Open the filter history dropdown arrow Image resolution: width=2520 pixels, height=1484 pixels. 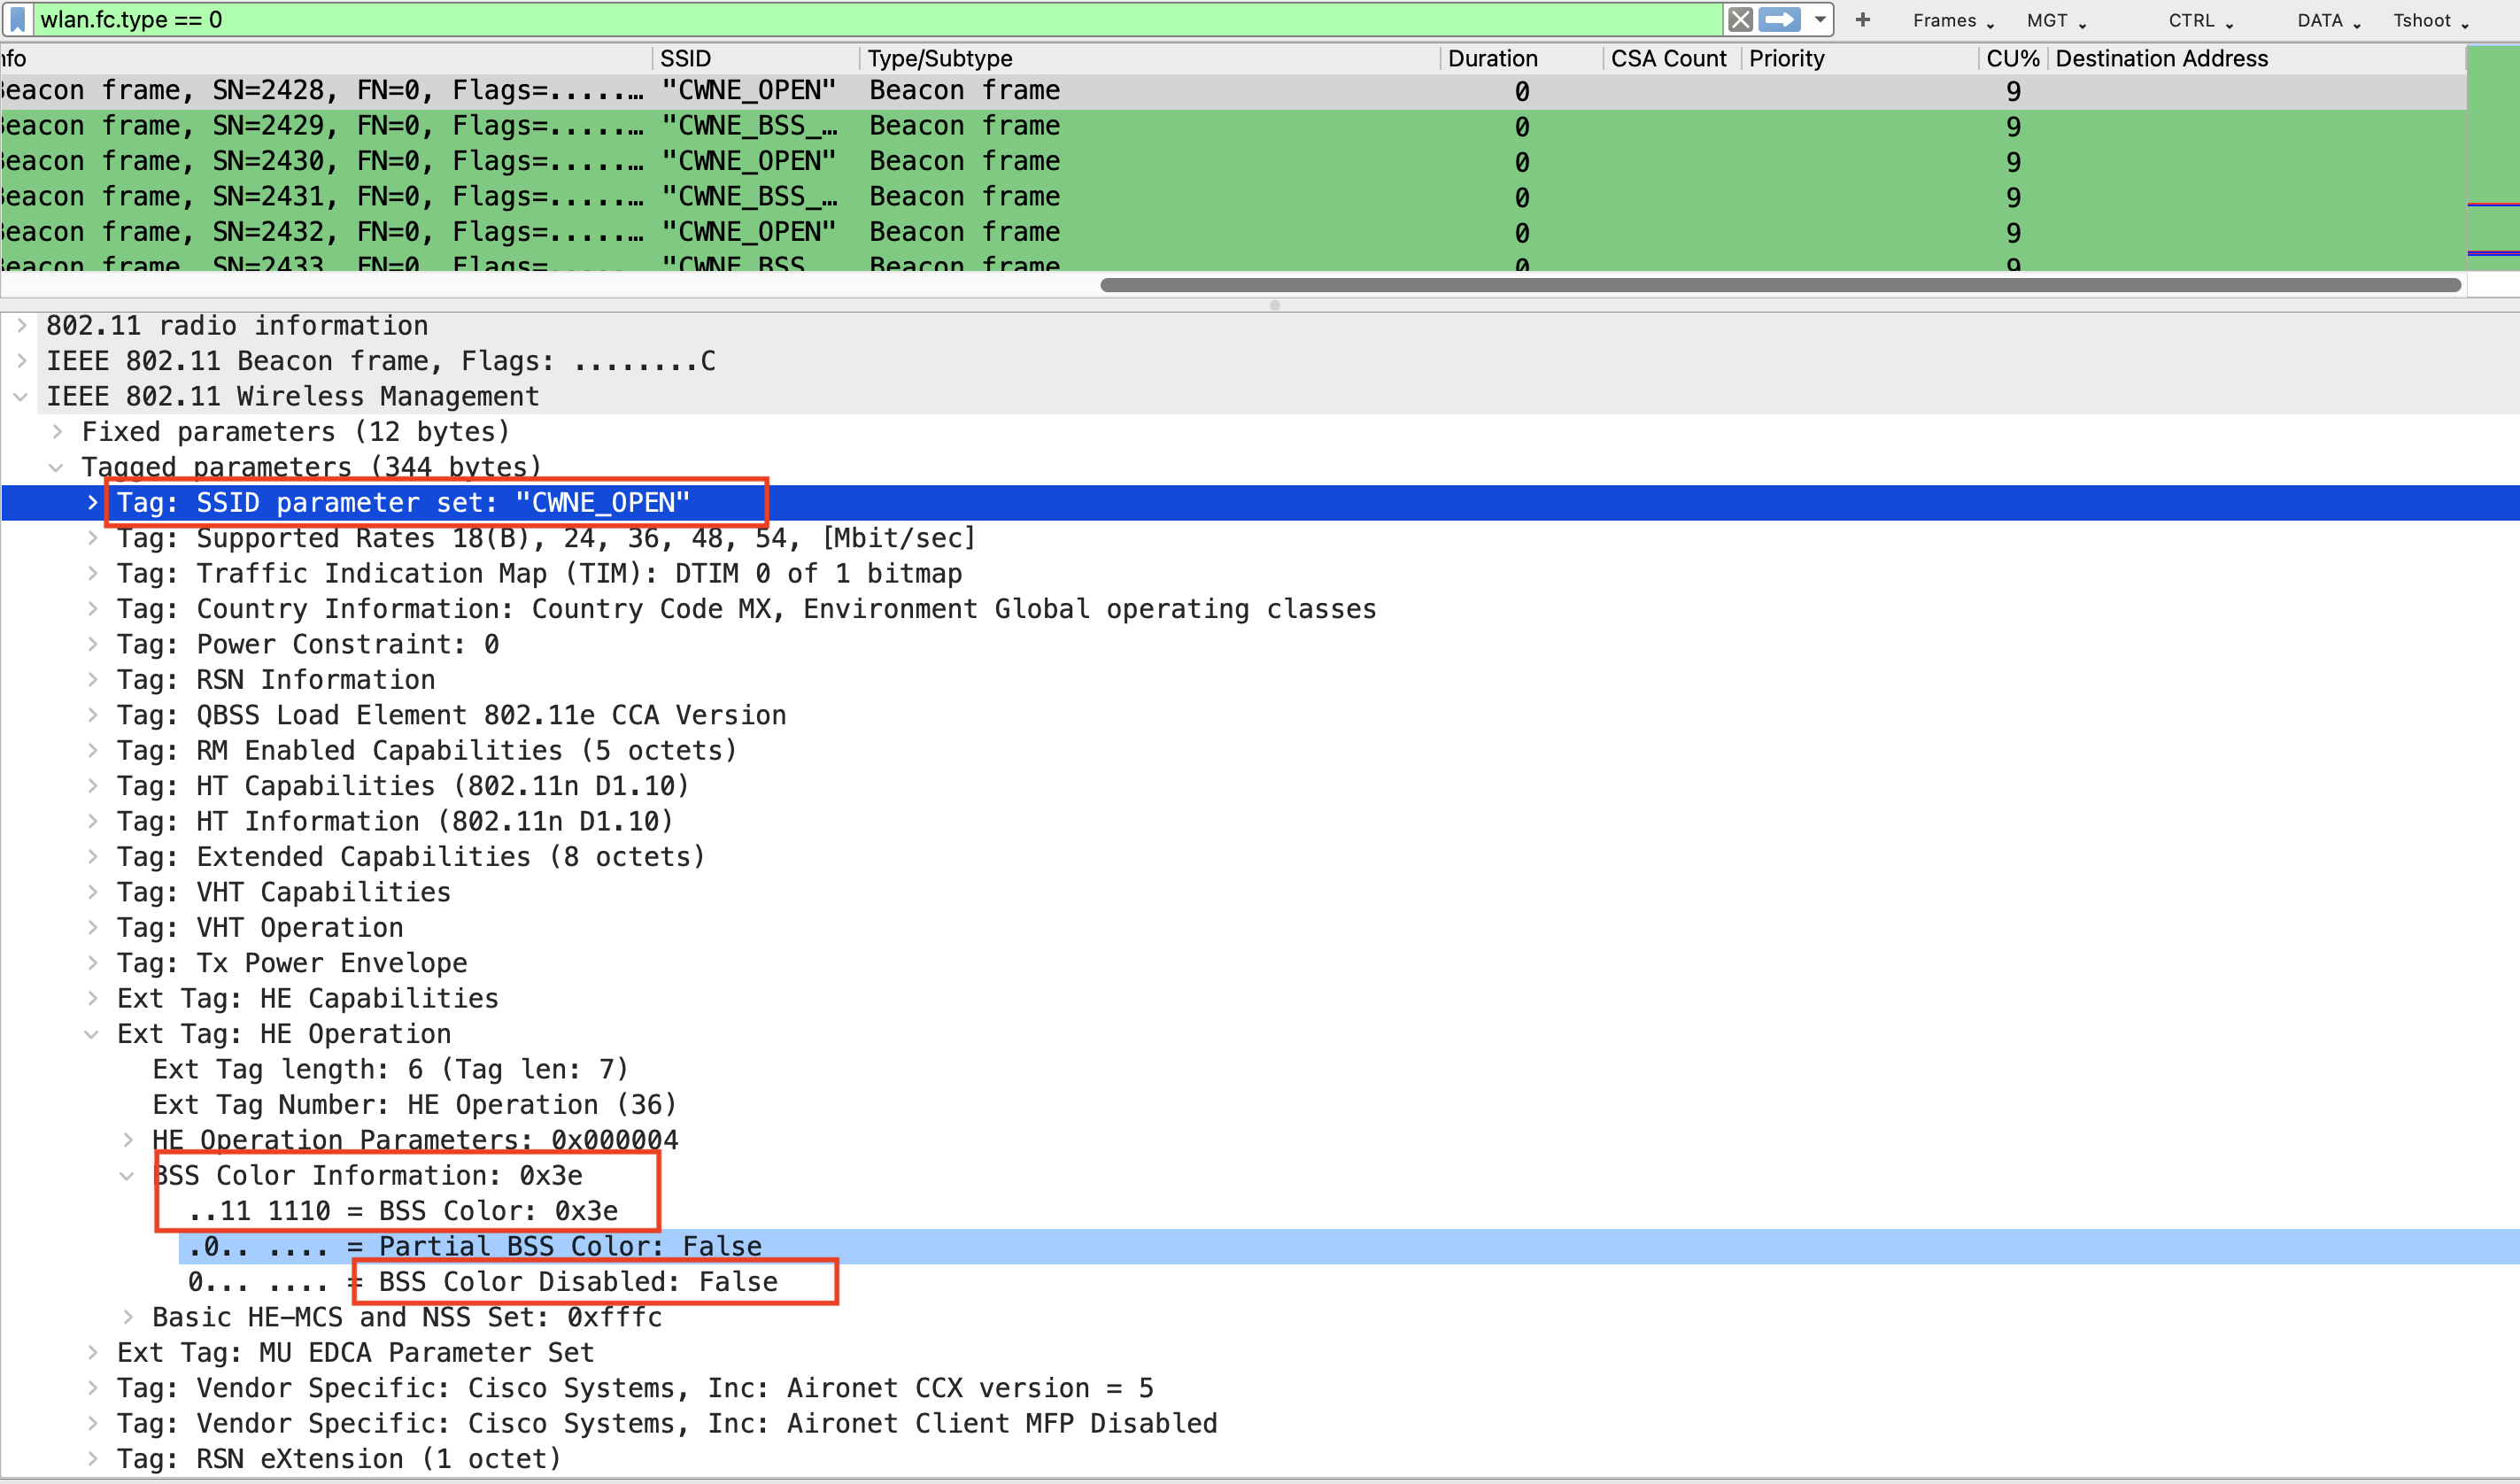pos(1820,19)
